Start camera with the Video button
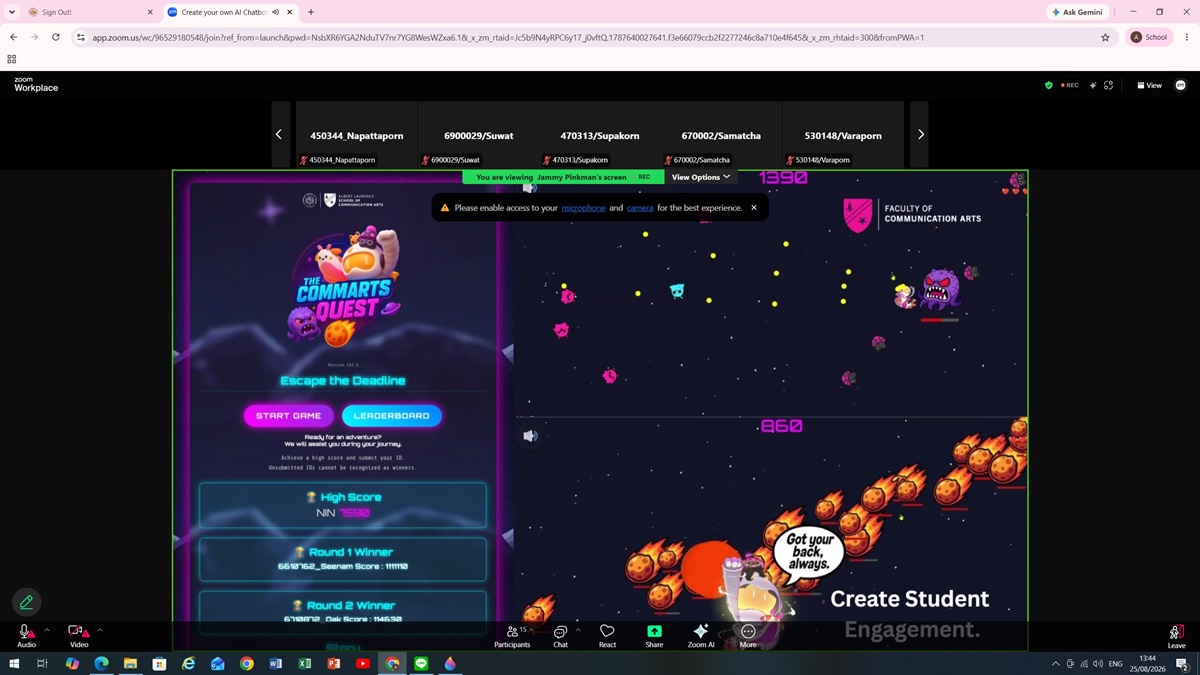This screenshot has width=1200, height=675. click(x=78, y=636)
